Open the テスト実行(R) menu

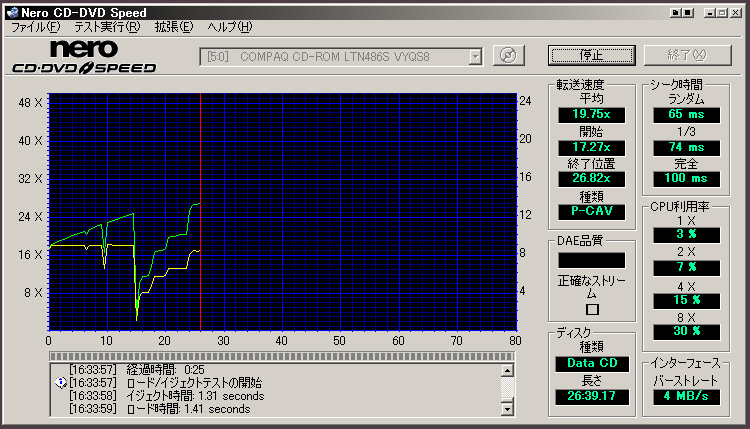(x=106, y=27)
